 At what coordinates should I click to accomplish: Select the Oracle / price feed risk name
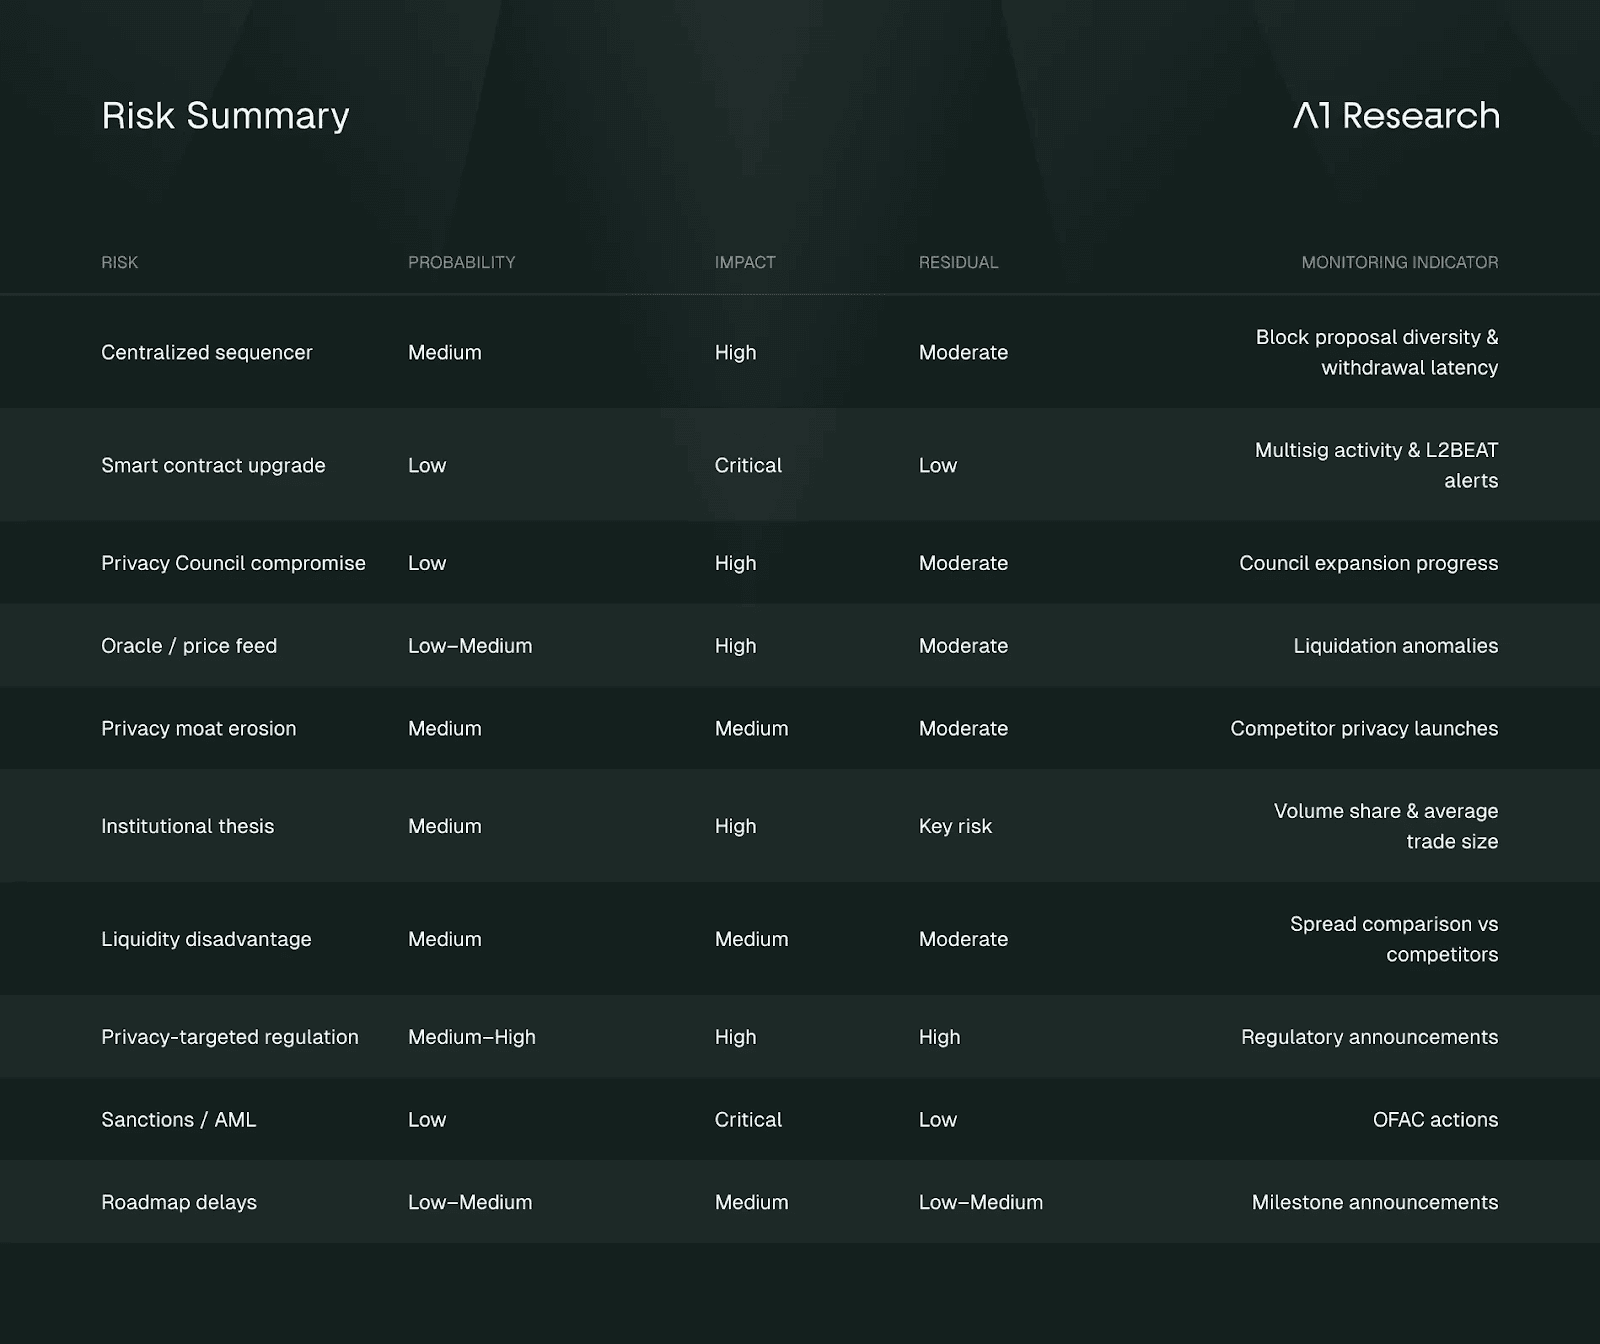pos(189,646)
